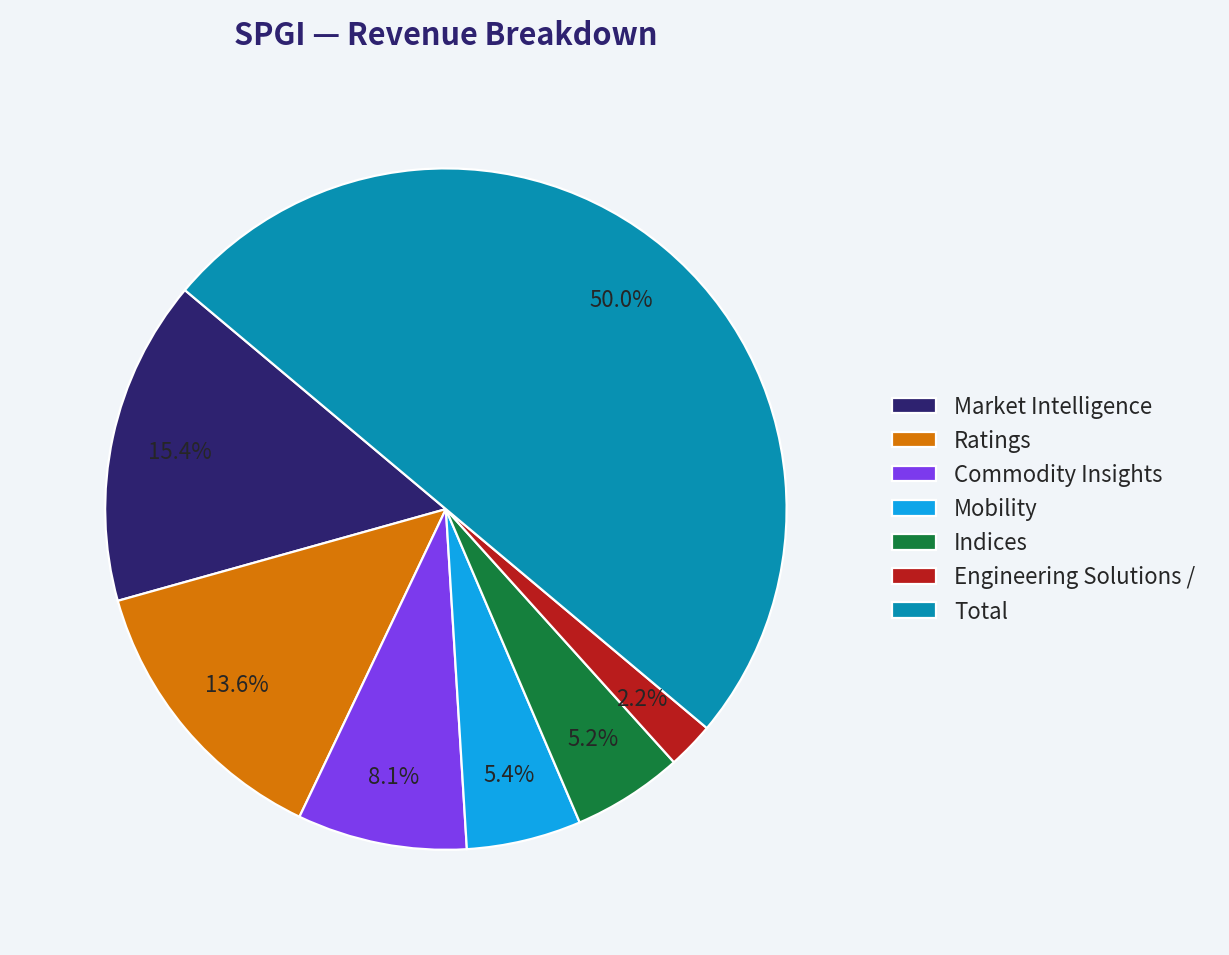Click the Engineering Solutions legend color swatch

[913, 576]
